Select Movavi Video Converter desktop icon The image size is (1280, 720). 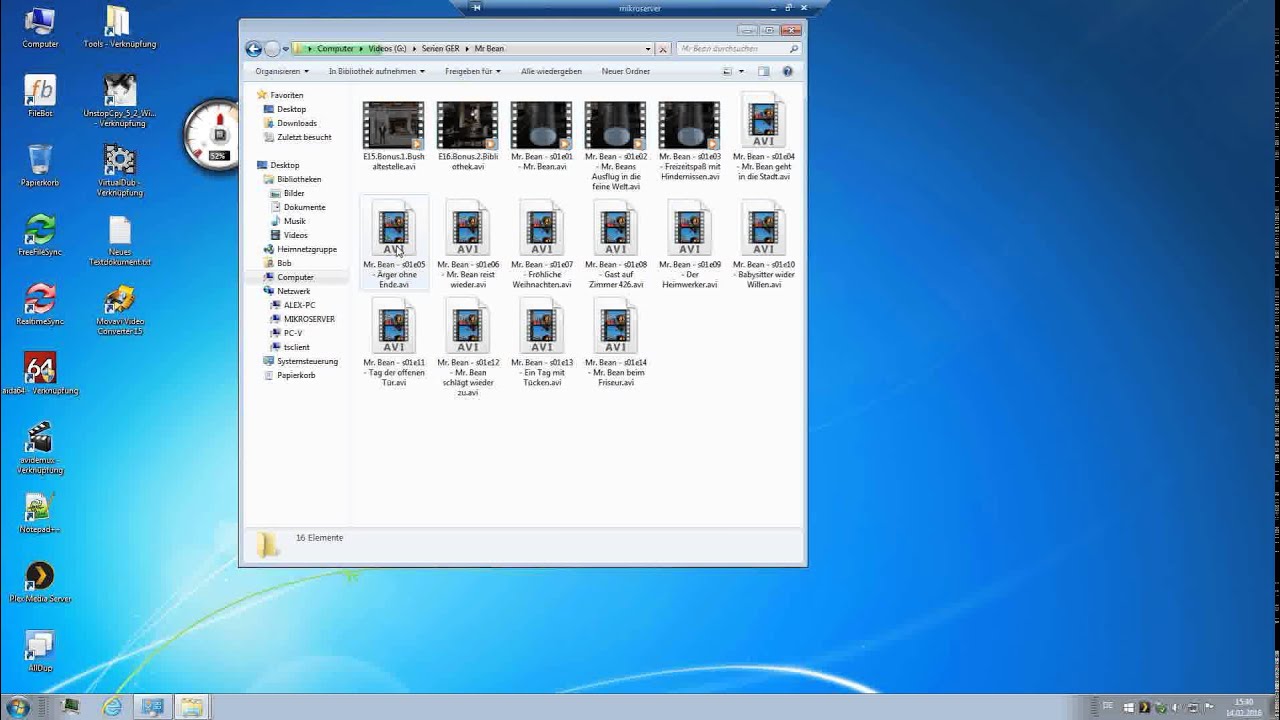click(x=120, y=310)
